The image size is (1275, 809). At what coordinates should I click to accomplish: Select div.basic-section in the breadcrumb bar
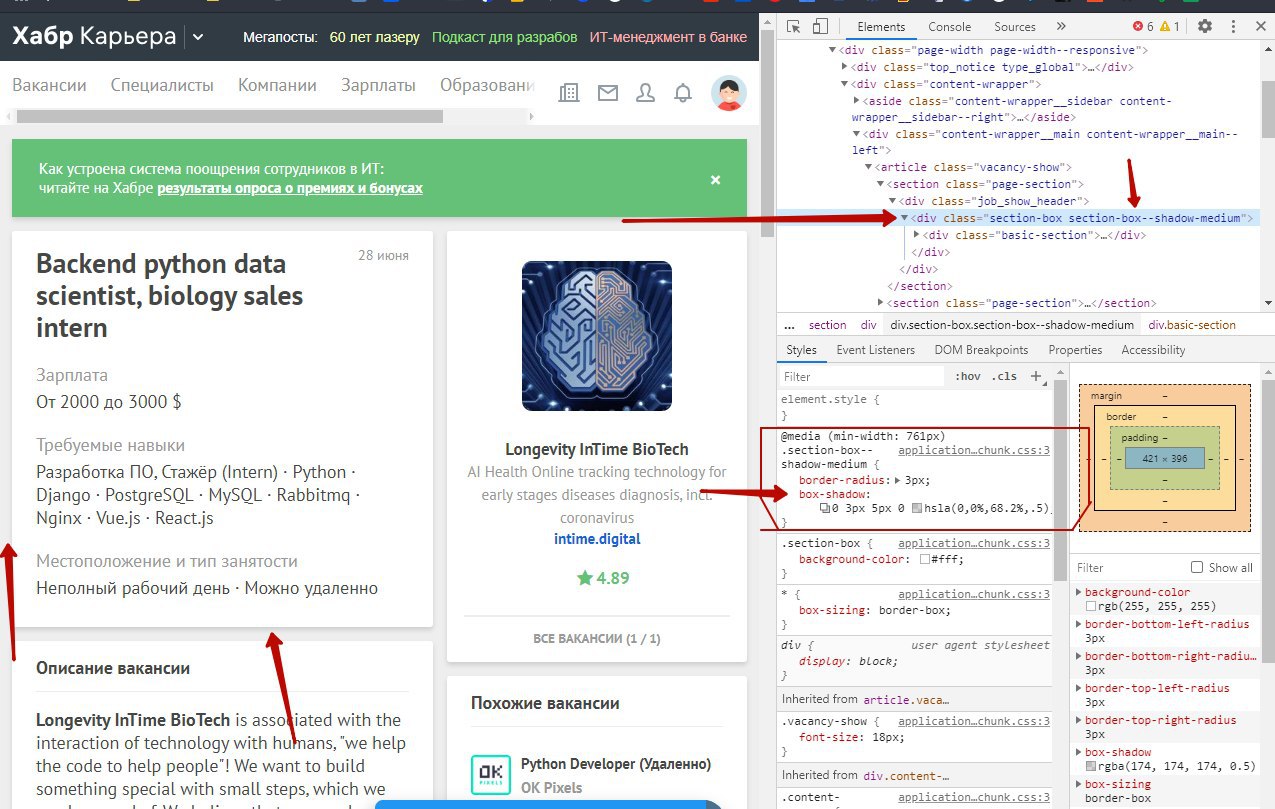tap(1192, 325)
